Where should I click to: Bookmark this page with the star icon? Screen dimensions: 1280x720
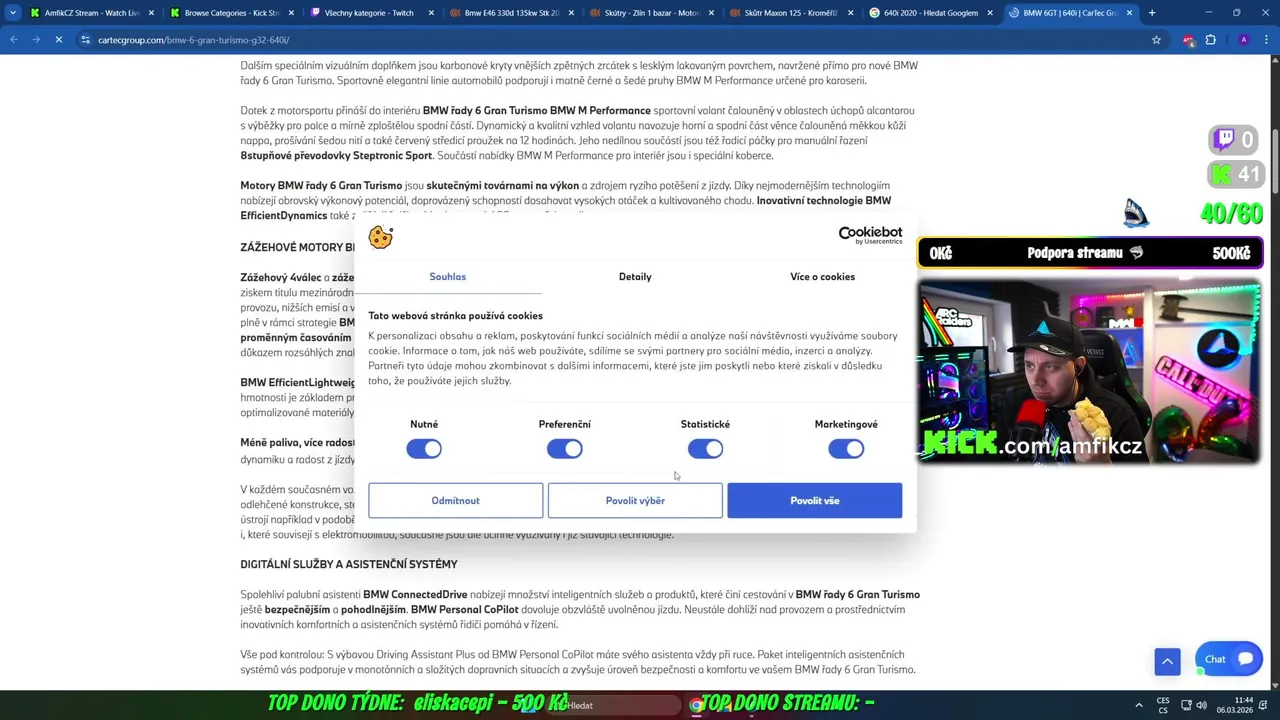(1156, 40)
